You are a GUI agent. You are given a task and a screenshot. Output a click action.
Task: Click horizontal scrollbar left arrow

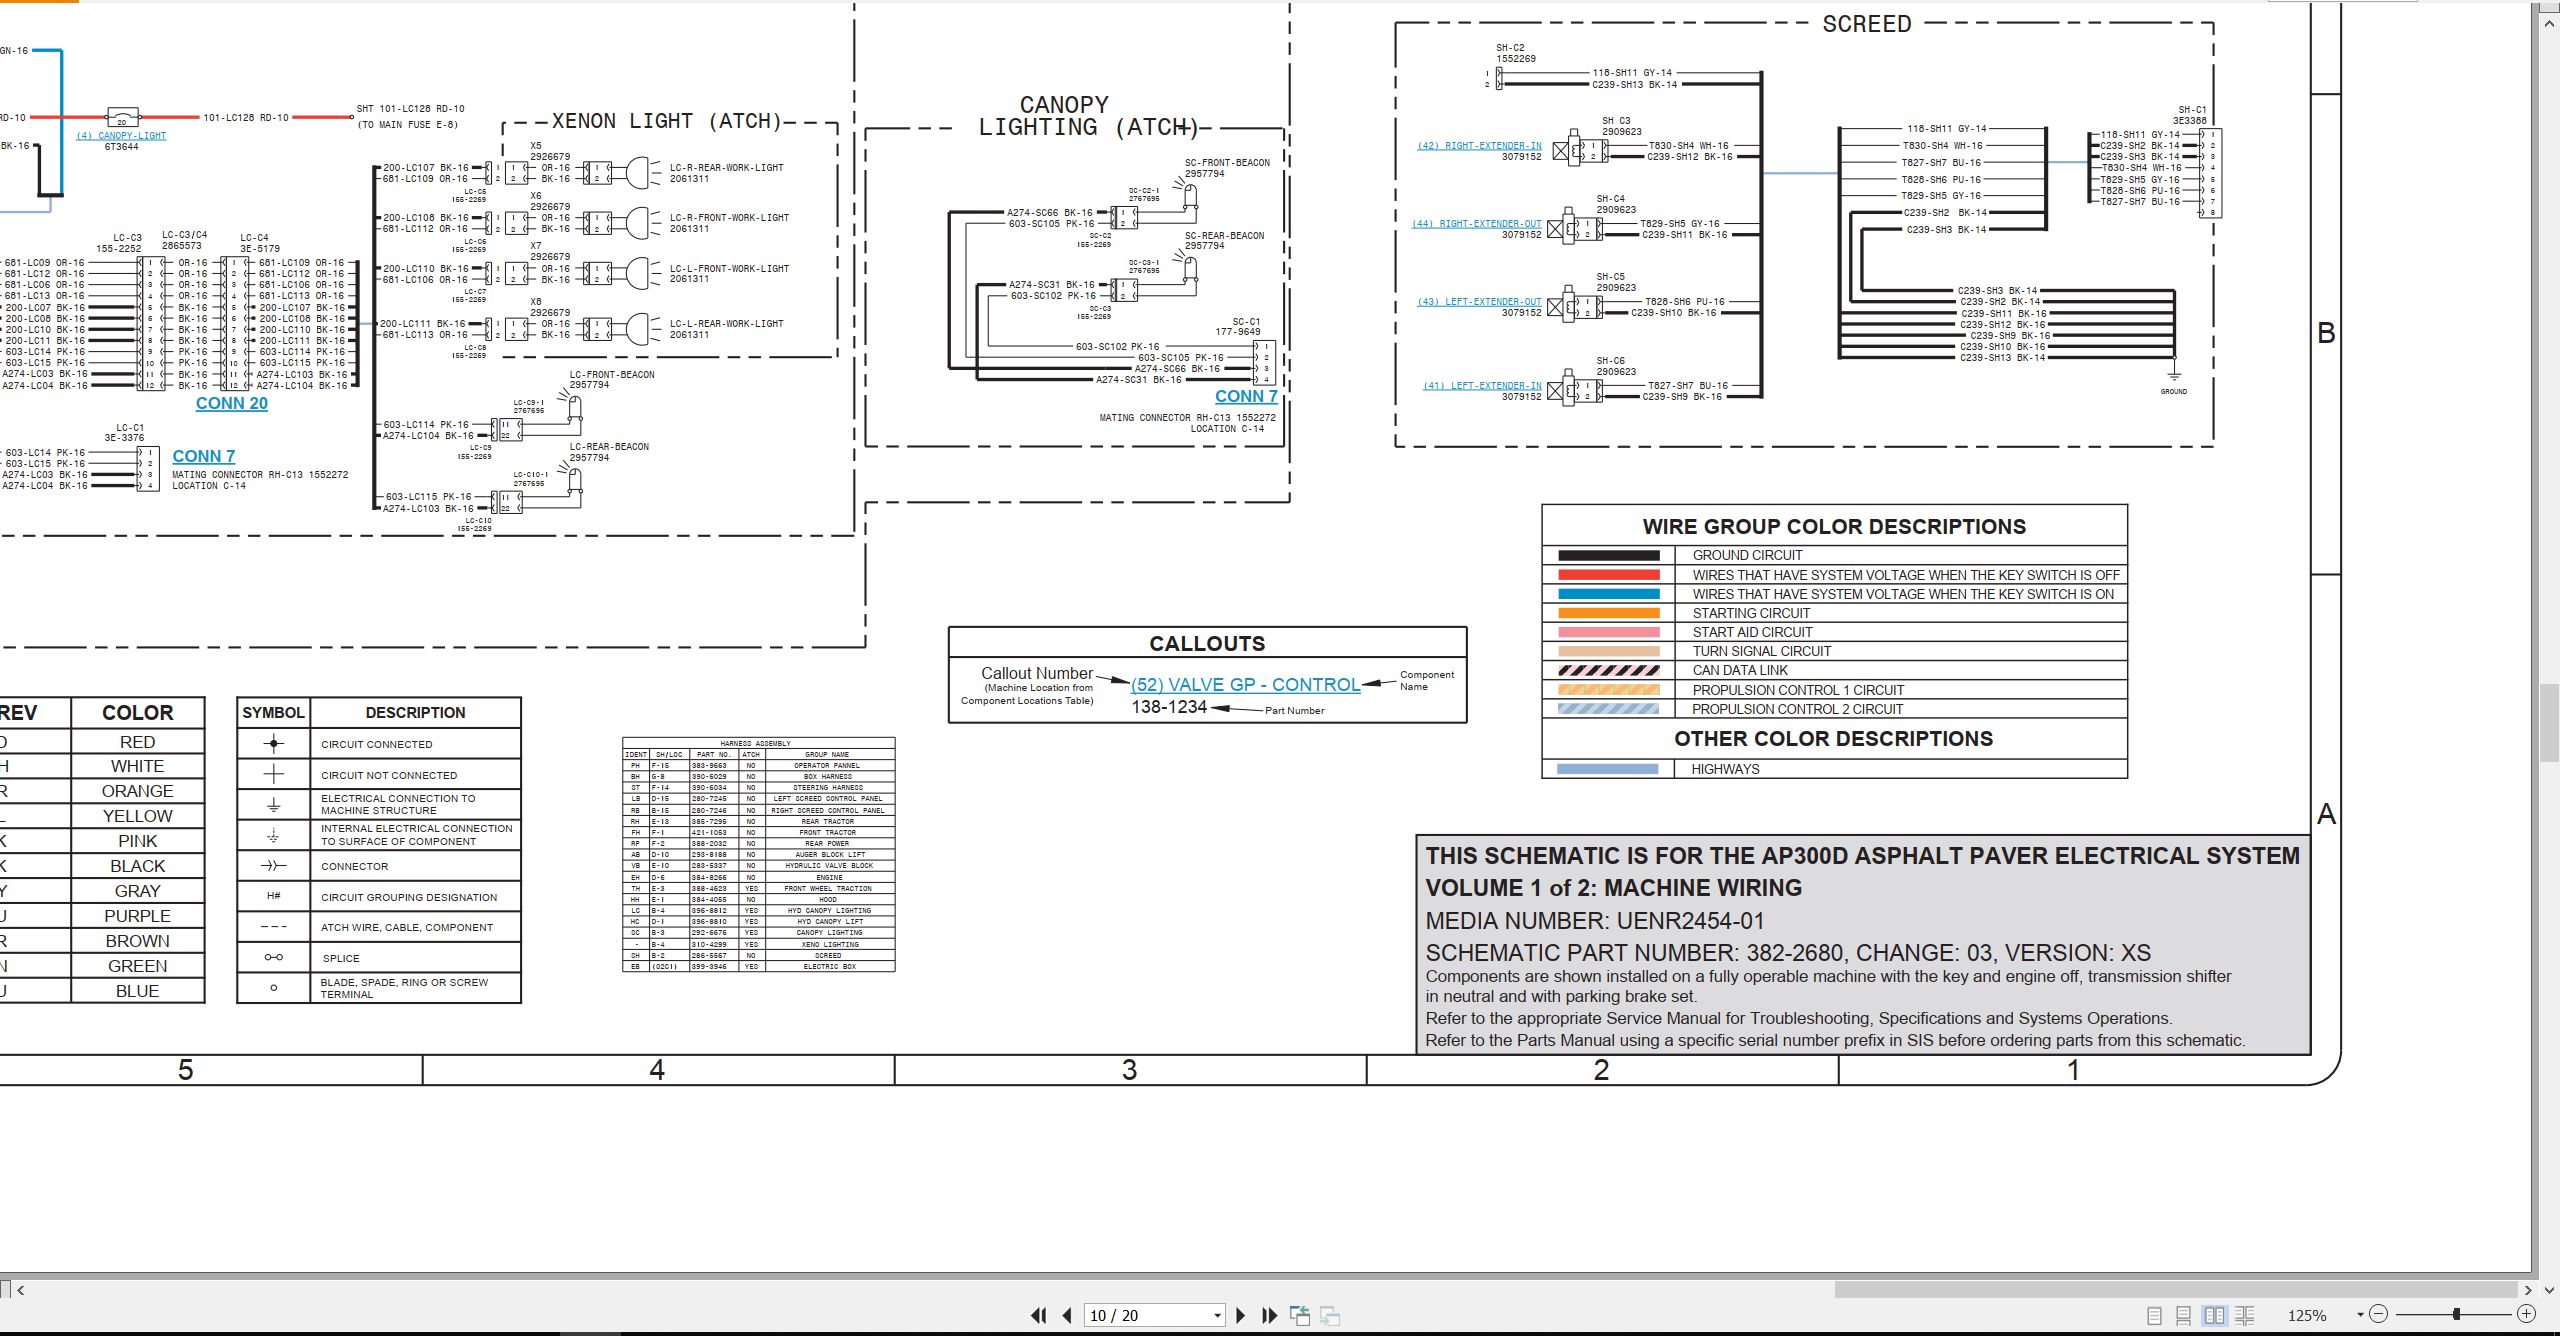coord(20,1290)
